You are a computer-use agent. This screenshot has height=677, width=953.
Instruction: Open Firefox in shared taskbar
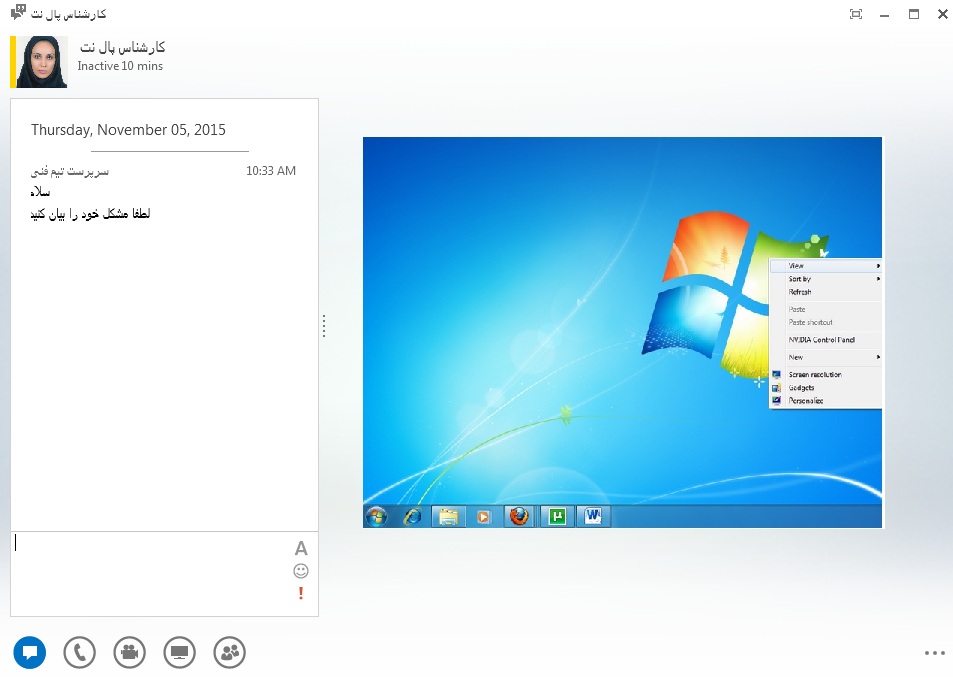click(x=519, y=517)
